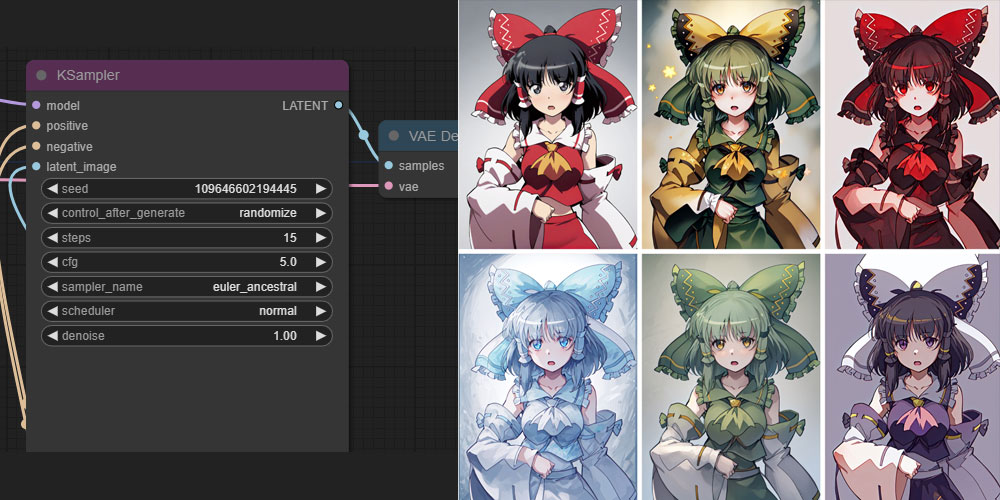Select previous scheduler option
This screenshot has width=1000, height=500.
point(52,311)
